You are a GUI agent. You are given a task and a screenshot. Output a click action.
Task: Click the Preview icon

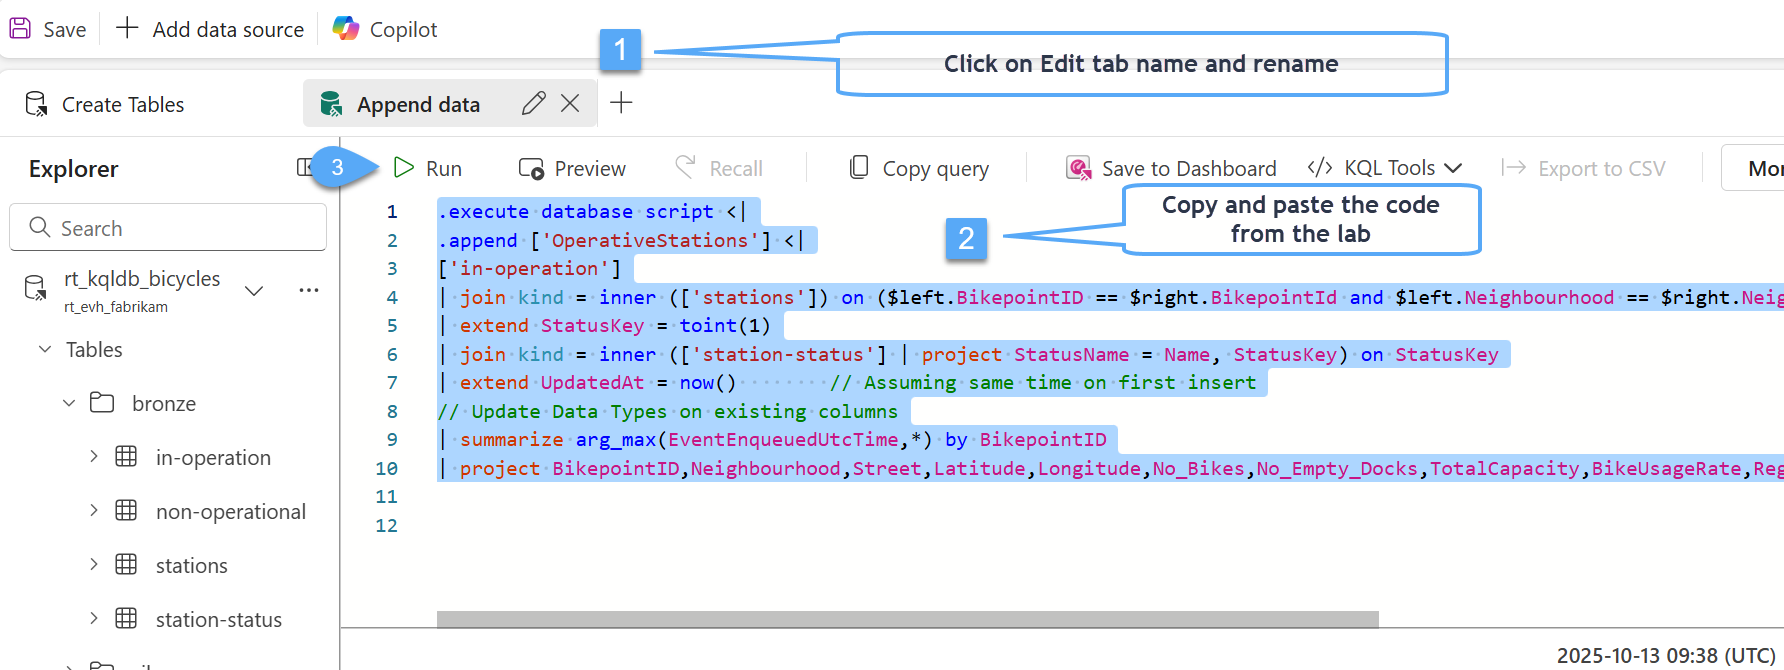(x=531, y=168)
